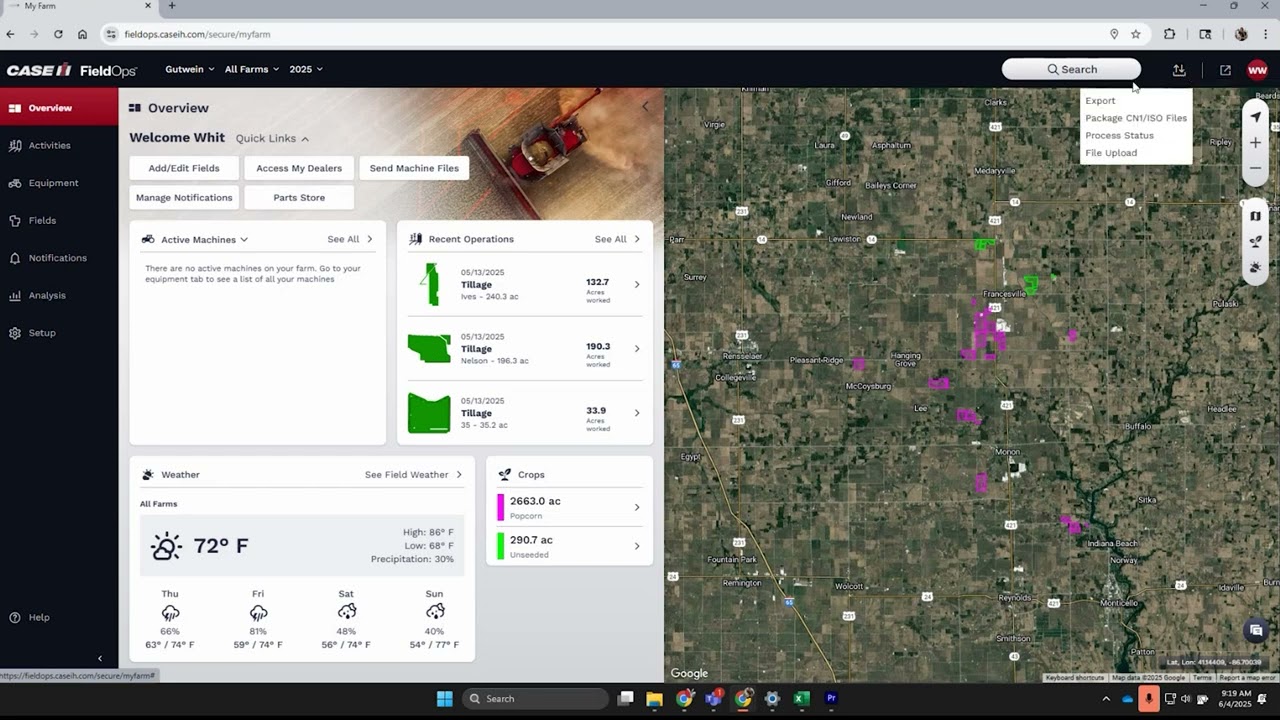This screenshot has width=1280, height=720.
Task: Click the Recent Operations tractor icon
Action: point(415,239)
